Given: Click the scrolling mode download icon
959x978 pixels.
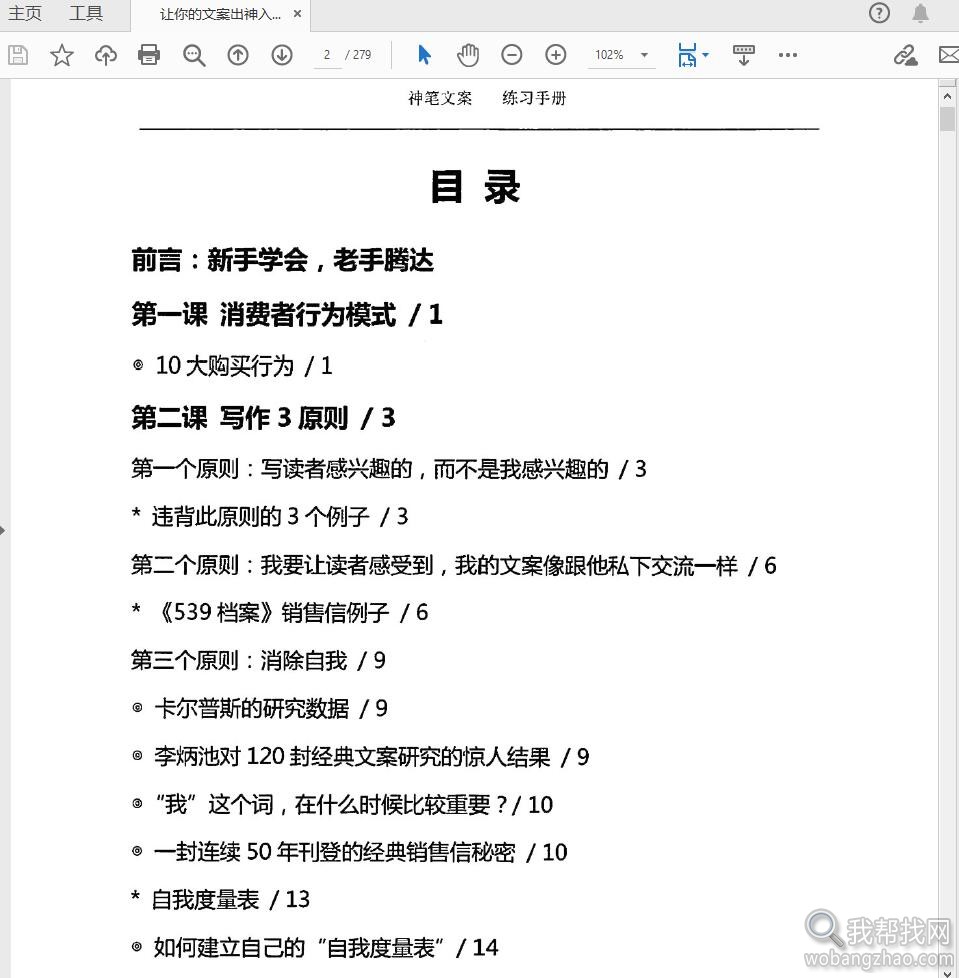Looking at the screenshot, I should click(743, 55).
